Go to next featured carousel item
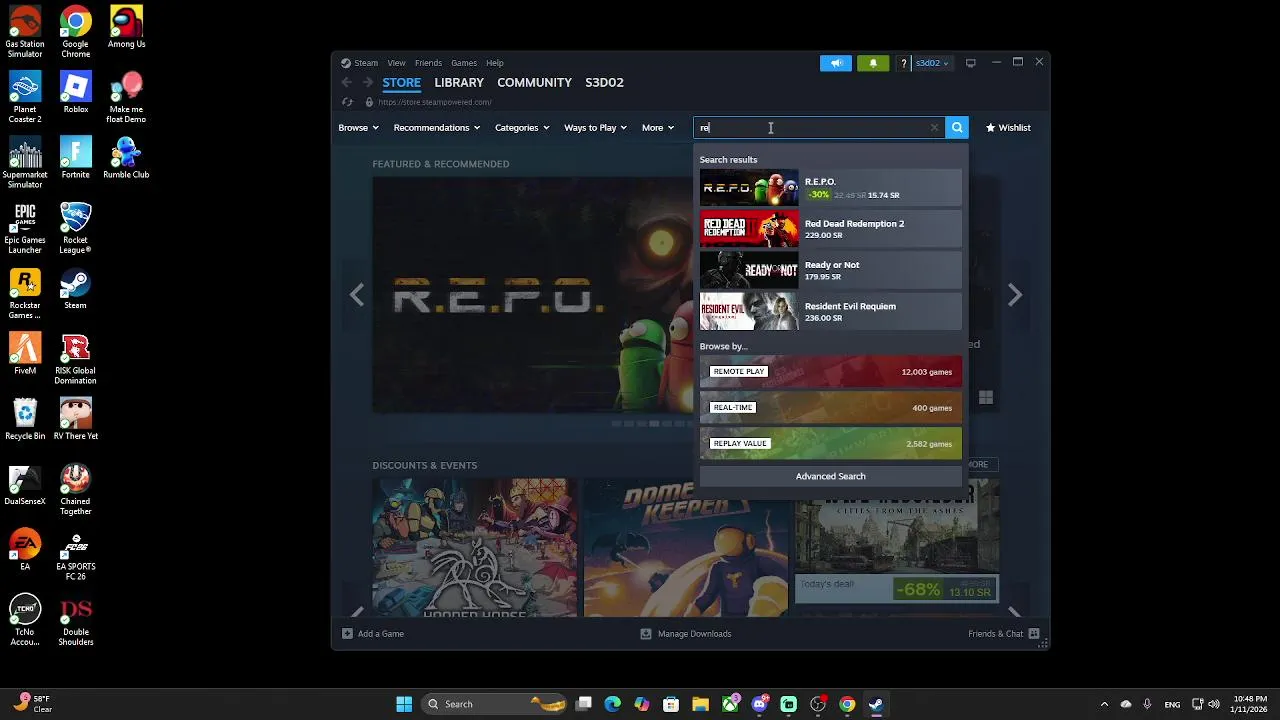The width and height of the screenshot is (1280, 720). tap(1015, 295)
